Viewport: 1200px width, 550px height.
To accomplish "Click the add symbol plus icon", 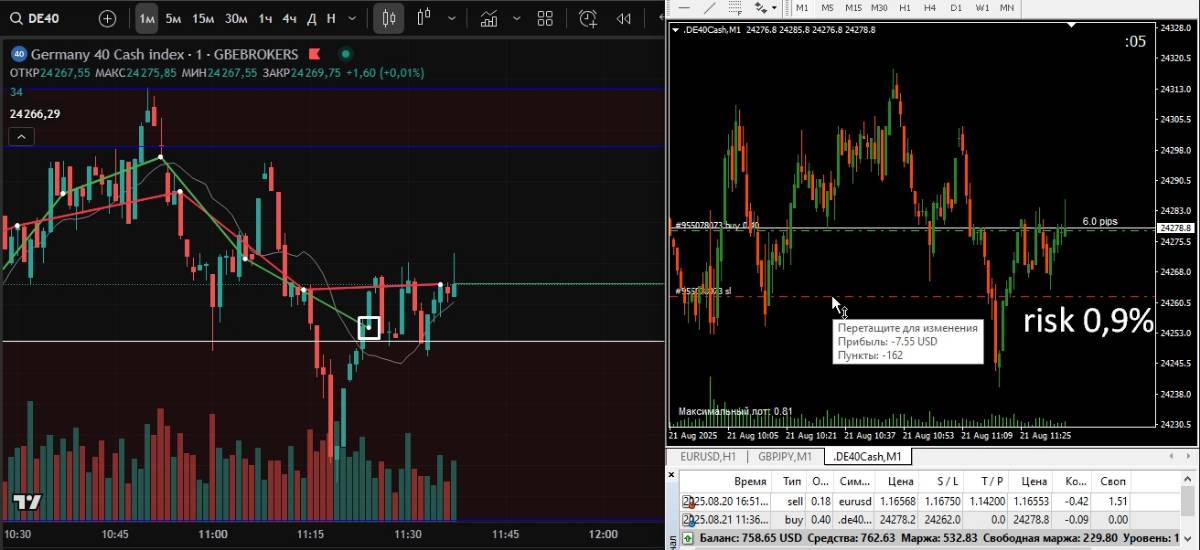I will point(108,18).
